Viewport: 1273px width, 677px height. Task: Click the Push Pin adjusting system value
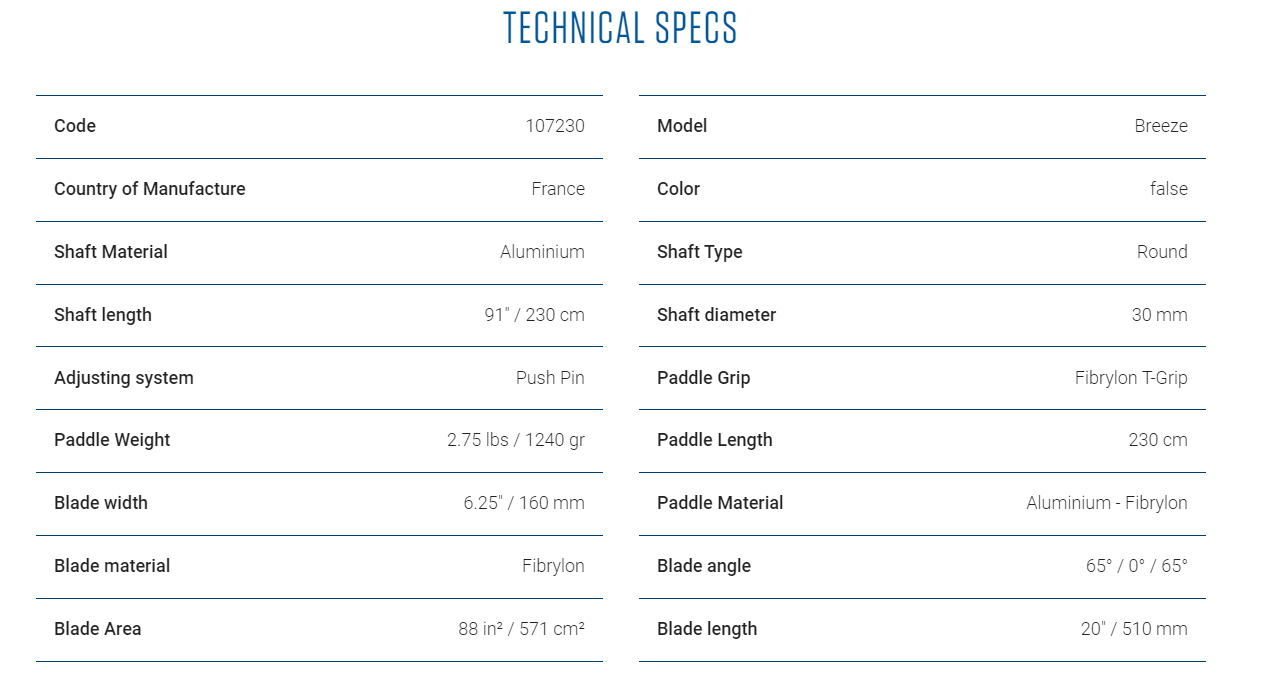click(550, 378)
